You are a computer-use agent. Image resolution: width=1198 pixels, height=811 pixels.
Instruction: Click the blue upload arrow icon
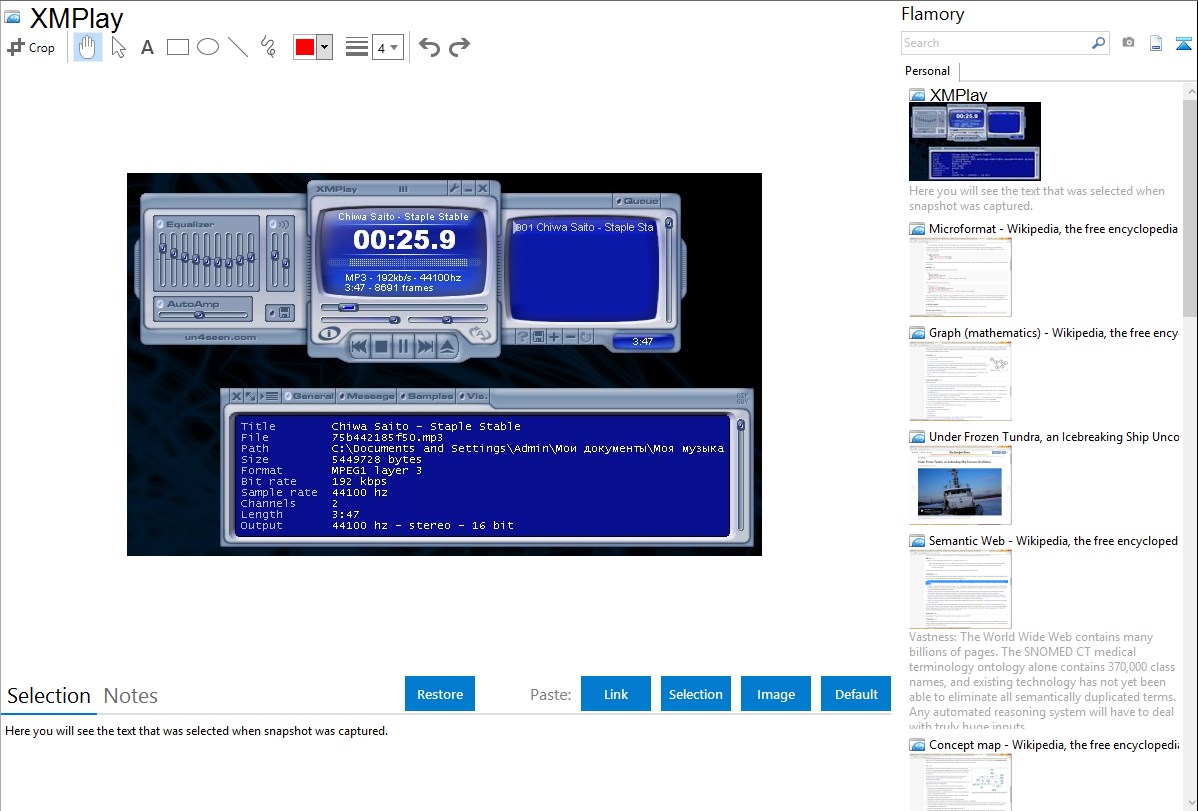[x=1183, y=43]
